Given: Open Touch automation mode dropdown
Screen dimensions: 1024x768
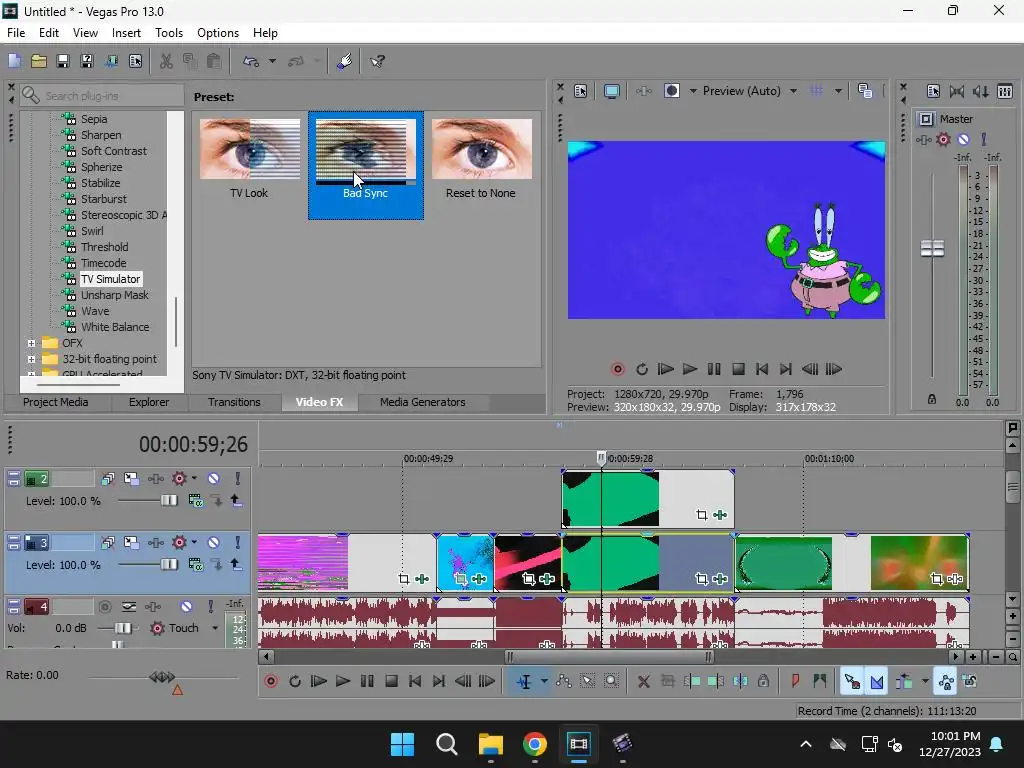Looking at the screenshot, I should click(215, 628).
